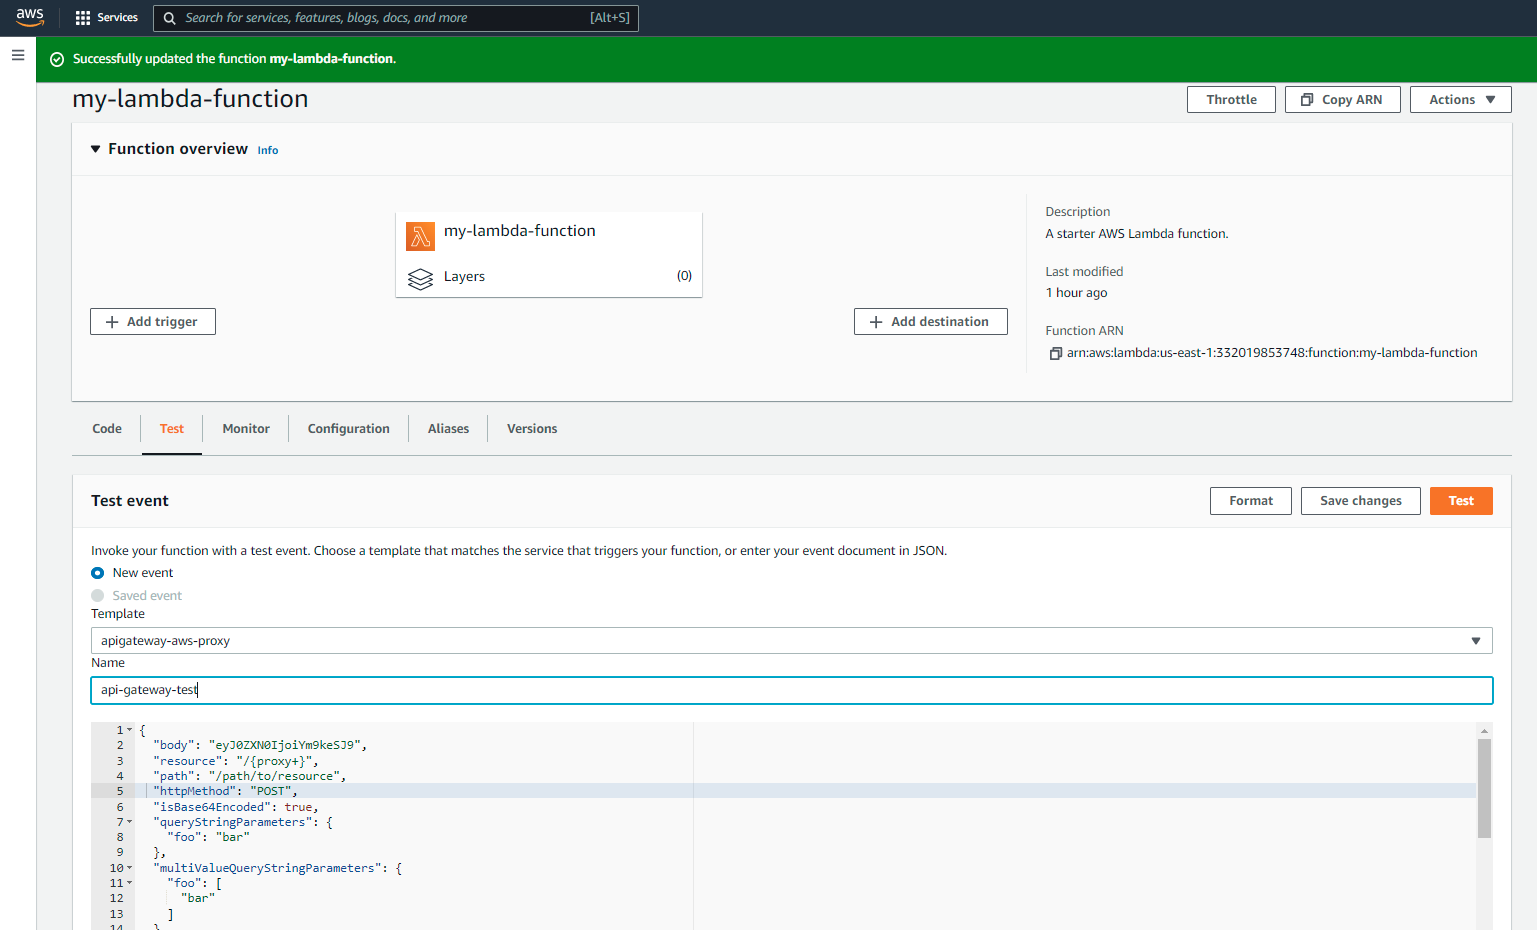
Task: Click the Add trigger button
Action: tap(153, 322)
